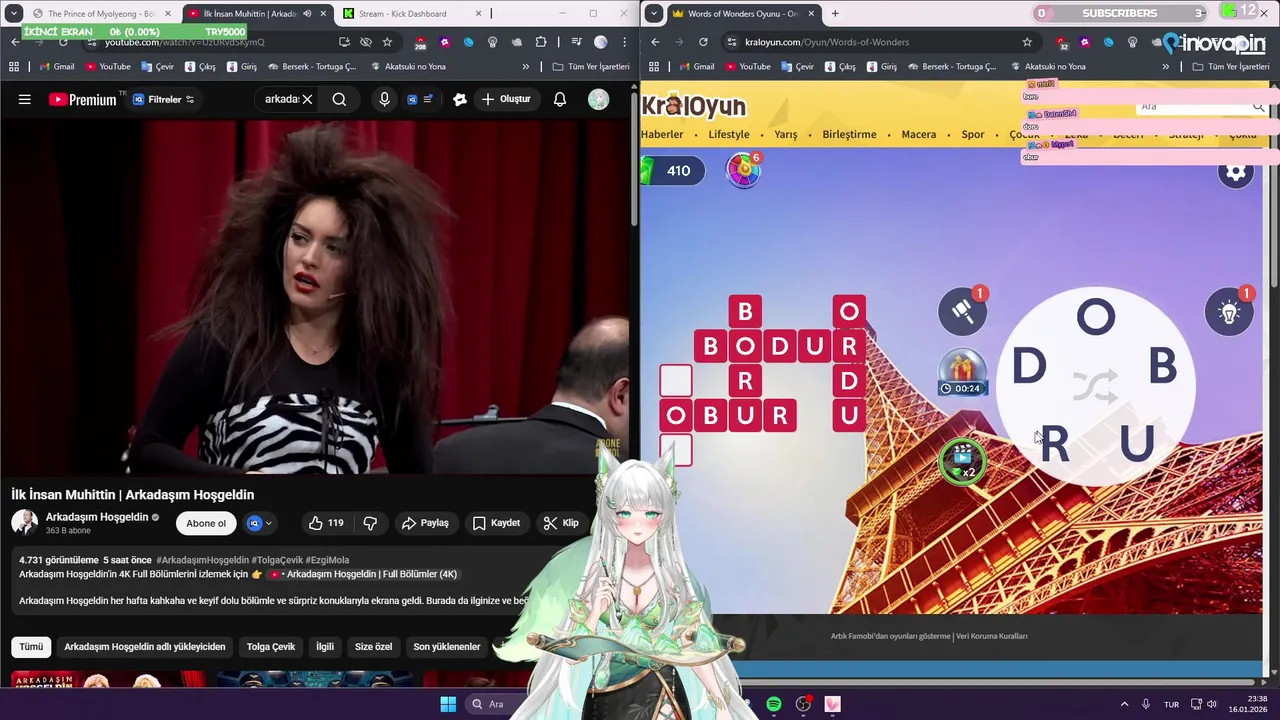Click the YouTube search magnifier button
This screenshot has height=720, width=1280.
pos(339,99)
